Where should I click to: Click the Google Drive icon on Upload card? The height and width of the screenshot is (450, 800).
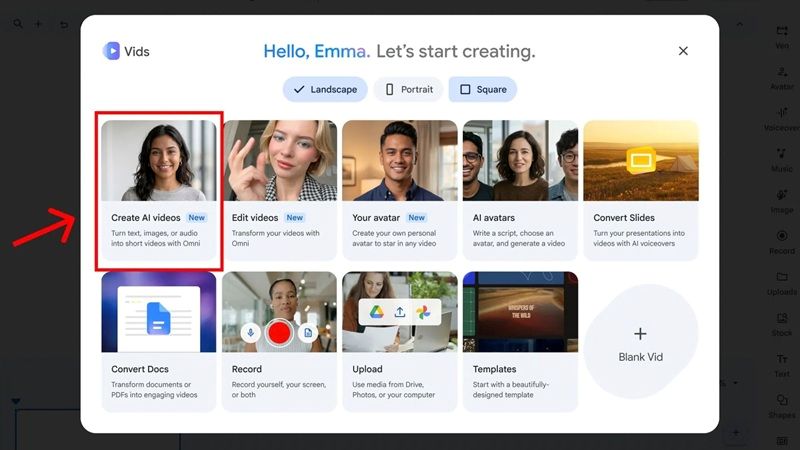(x=377, y=312)
